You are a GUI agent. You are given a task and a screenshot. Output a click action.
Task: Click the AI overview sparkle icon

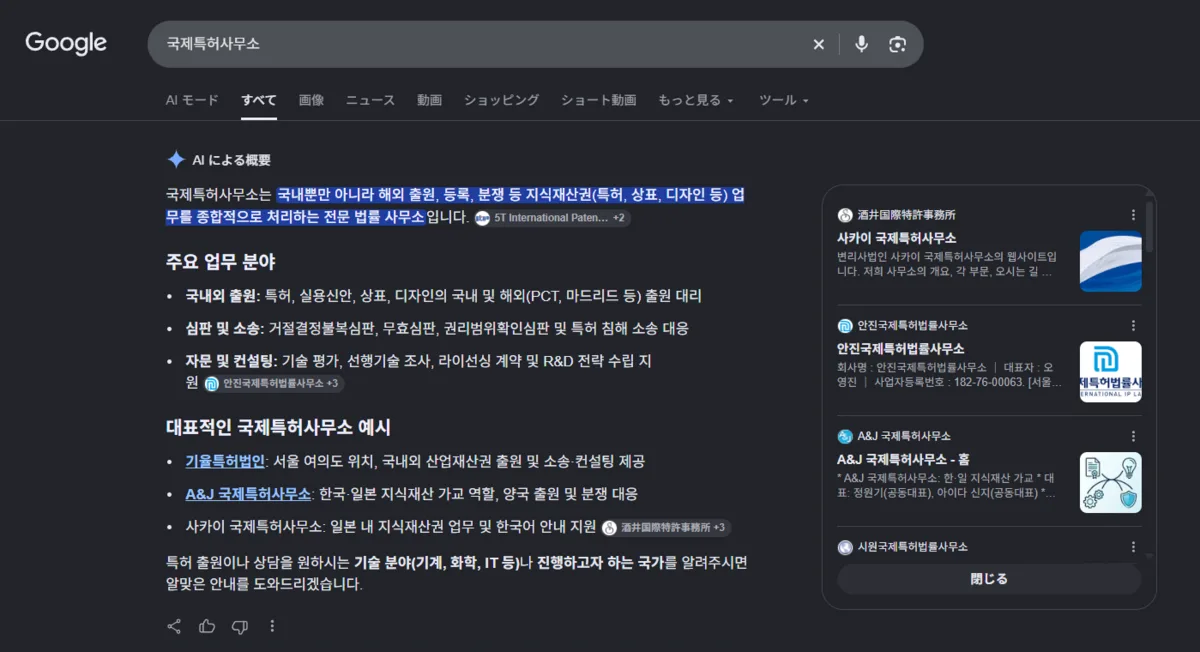coord(176,160)
